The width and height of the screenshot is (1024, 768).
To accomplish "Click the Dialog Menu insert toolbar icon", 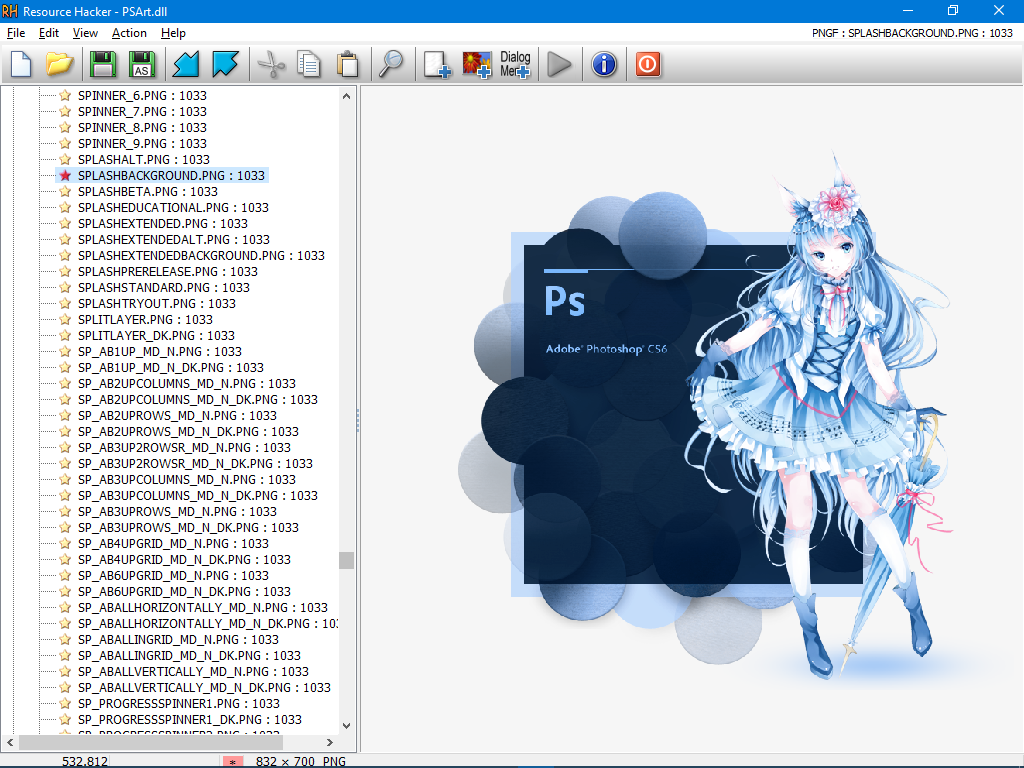I will click(515, 64).
